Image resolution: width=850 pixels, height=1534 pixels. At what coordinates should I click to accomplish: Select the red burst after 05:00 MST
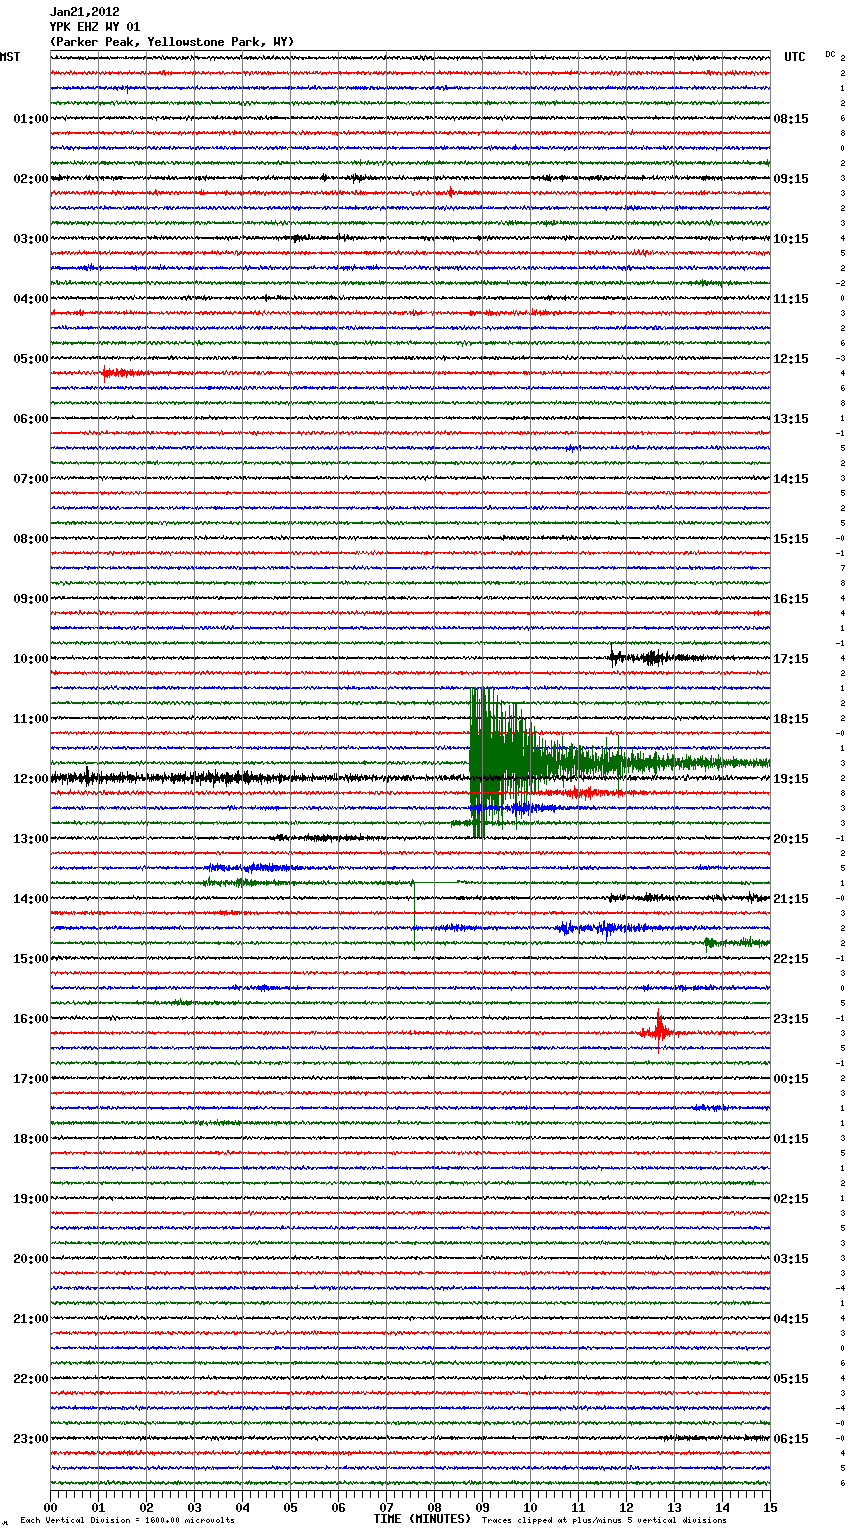pyautogui.click(x=122, y=373)
